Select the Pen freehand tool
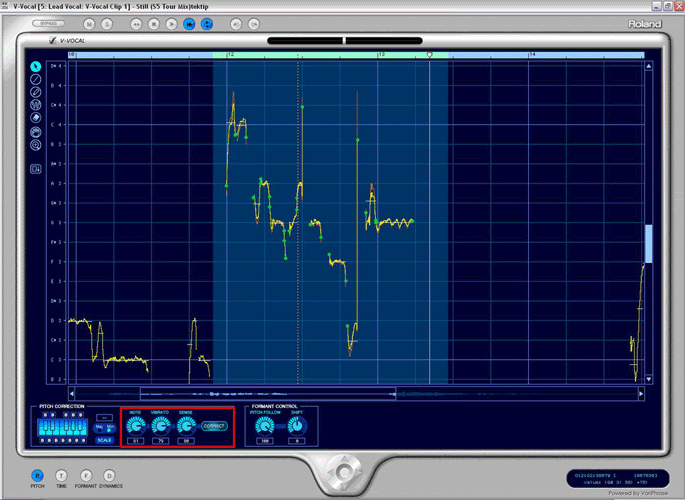Viewport: 685px width, 500px height. 36,92
